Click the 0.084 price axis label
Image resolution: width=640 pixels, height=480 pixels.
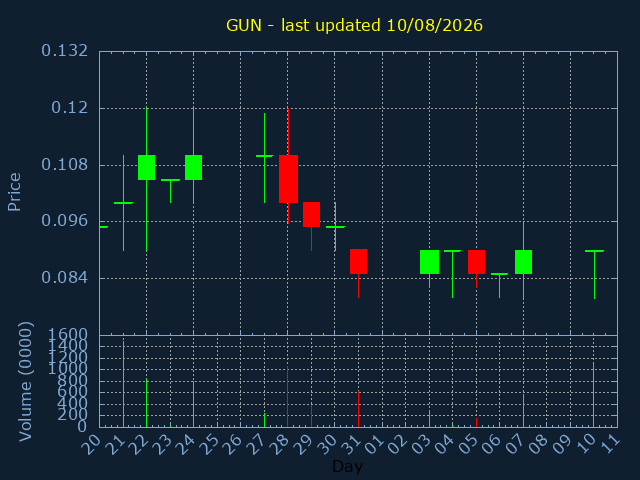tap(64, 278)
